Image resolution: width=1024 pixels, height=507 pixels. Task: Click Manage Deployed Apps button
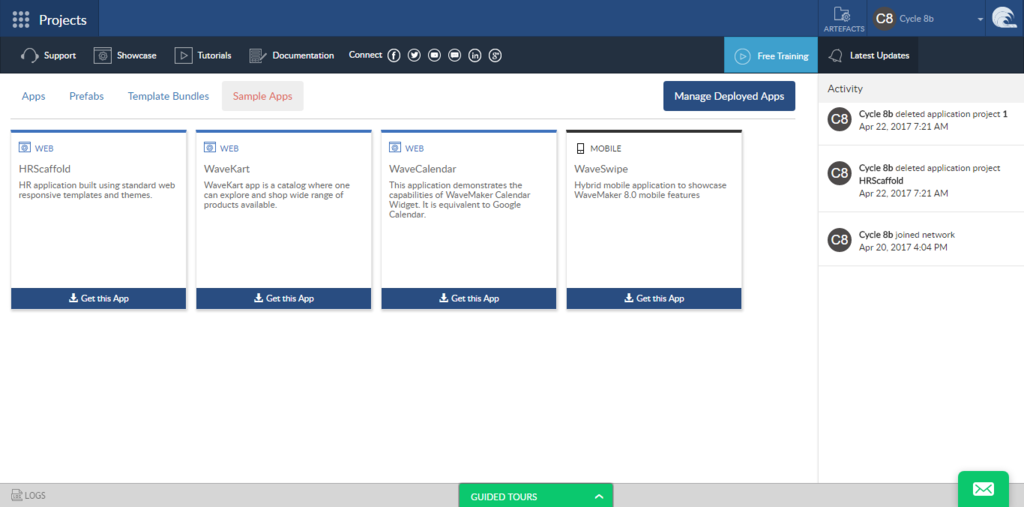click(x=729, y=96)
